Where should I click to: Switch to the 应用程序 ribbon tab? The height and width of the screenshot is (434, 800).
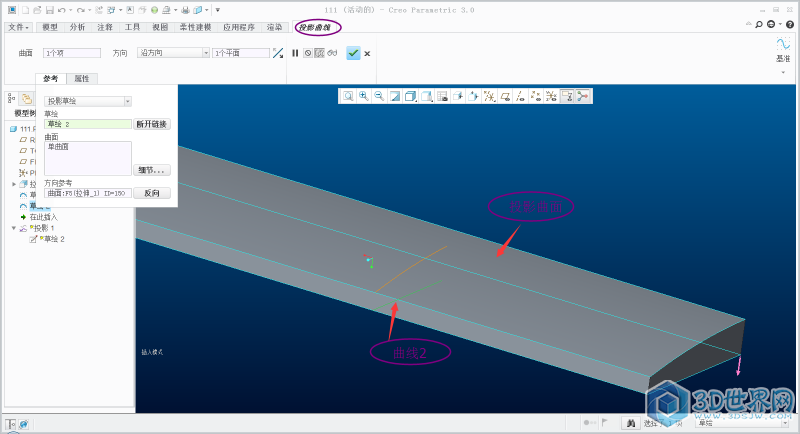pos(239,27)
